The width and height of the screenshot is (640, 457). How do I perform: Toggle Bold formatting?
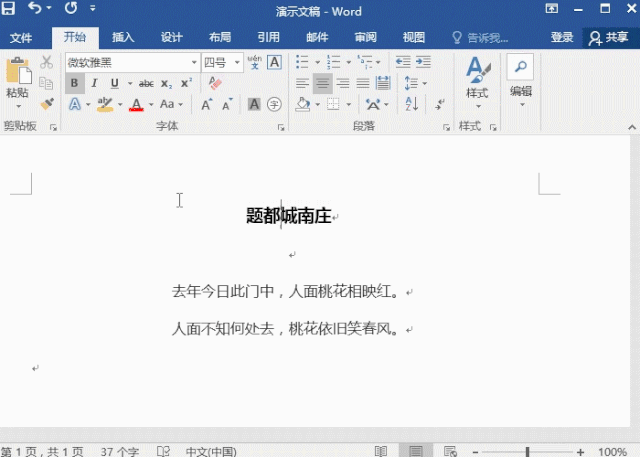(74, 83)
